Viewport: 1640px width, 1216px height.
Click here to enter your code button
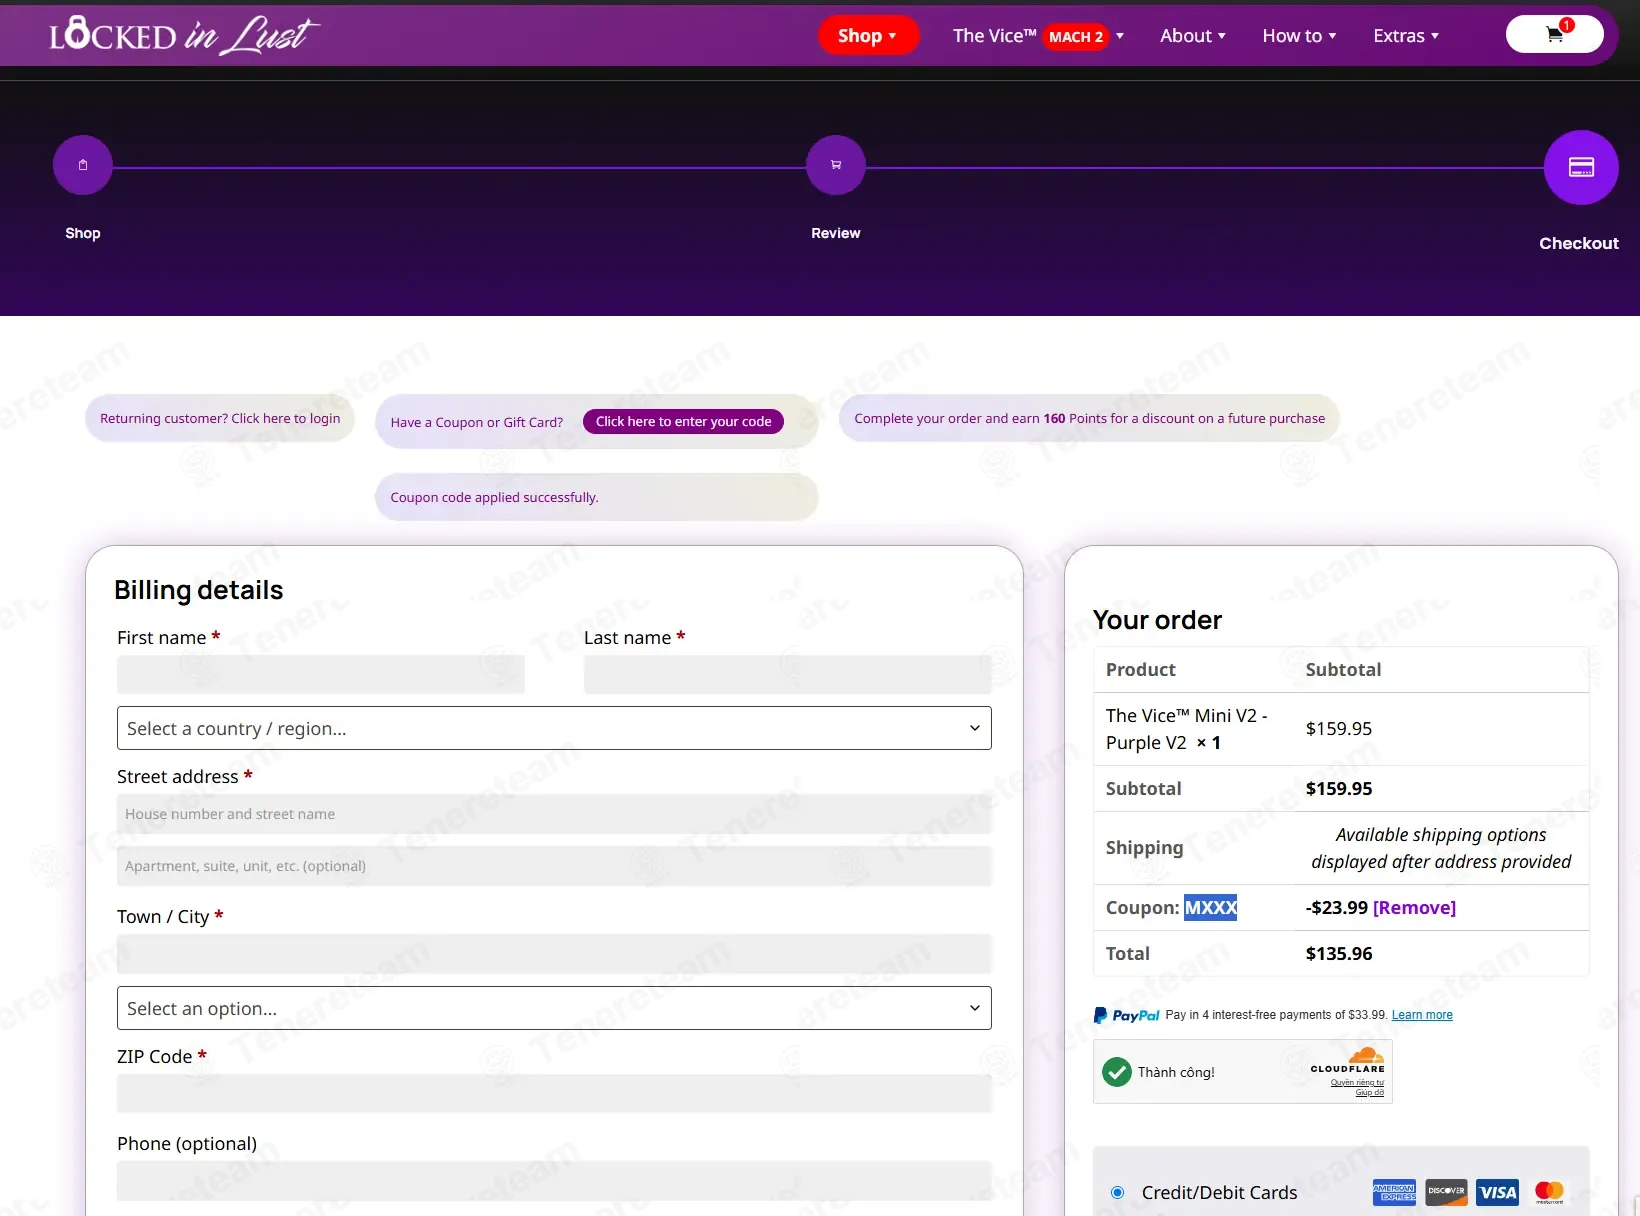coord(684,422)
